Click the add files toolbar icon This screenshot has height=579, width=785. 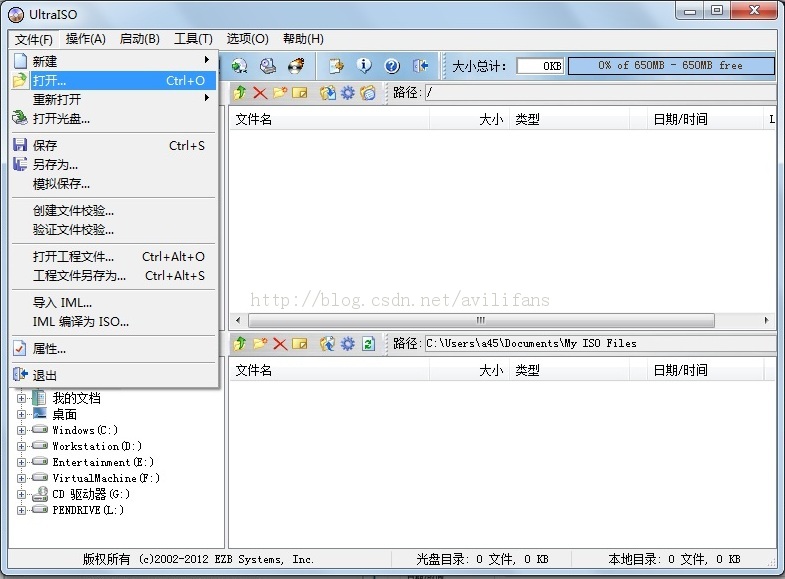pyautogui.click(x=336, y=66)
